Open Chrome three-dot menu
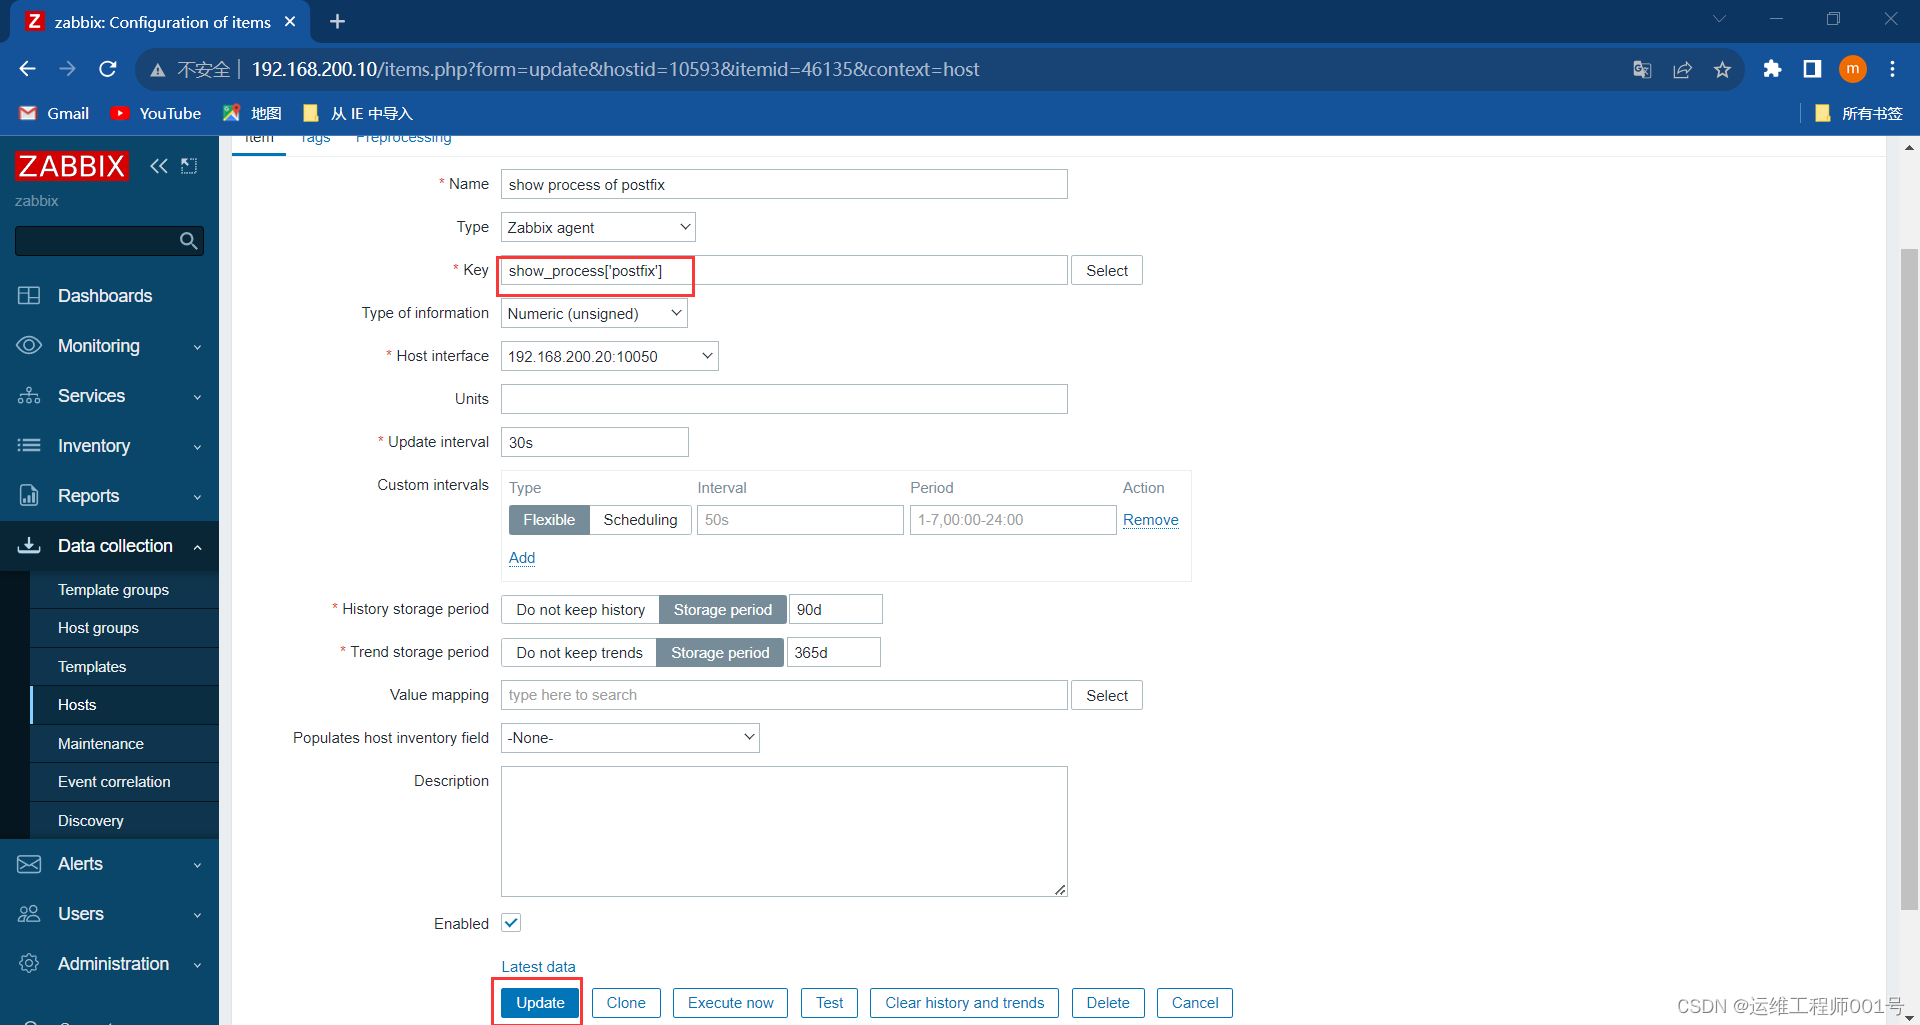Screen dimensions: 1920x1025 click(1892, 69)
